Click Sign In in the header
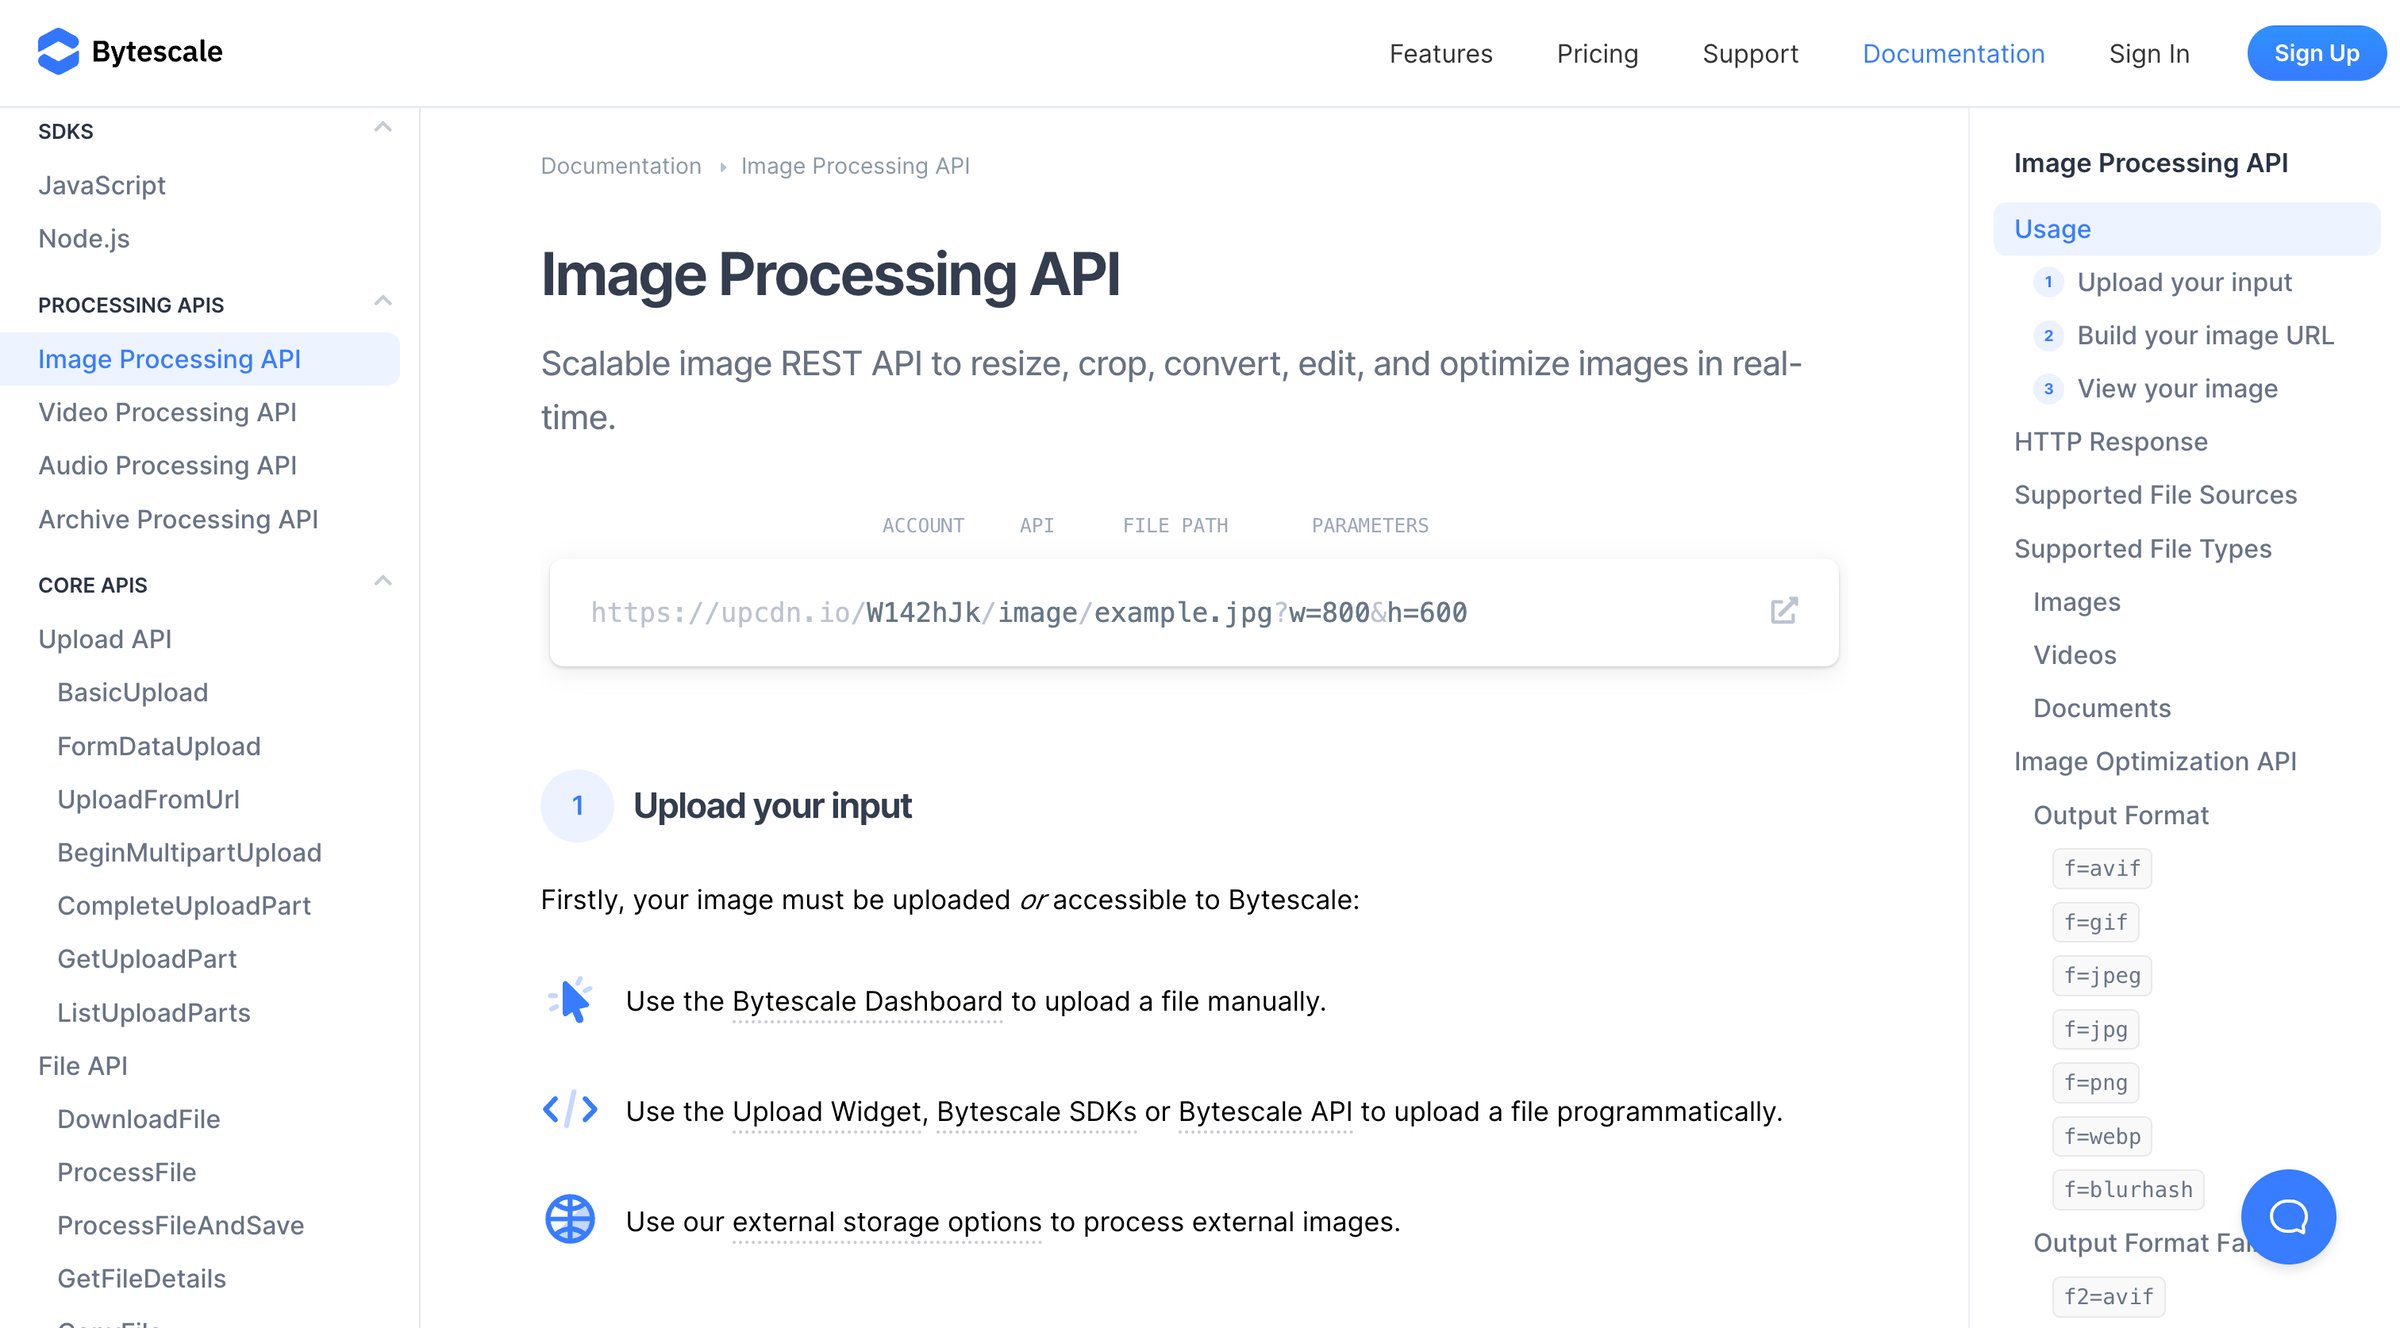Viewport: 2400px width, 1328px height. coord(2149,53)
